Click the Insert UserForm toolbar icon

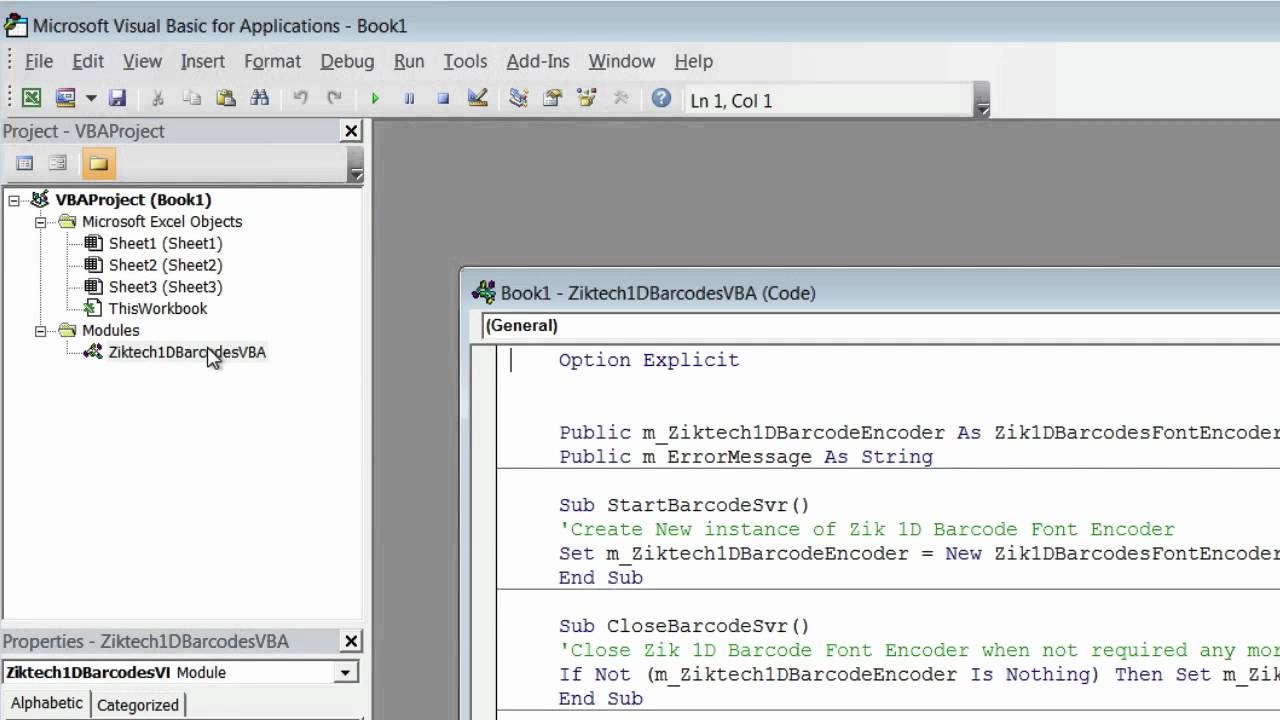pyautogui.click(x=65, y=98)
